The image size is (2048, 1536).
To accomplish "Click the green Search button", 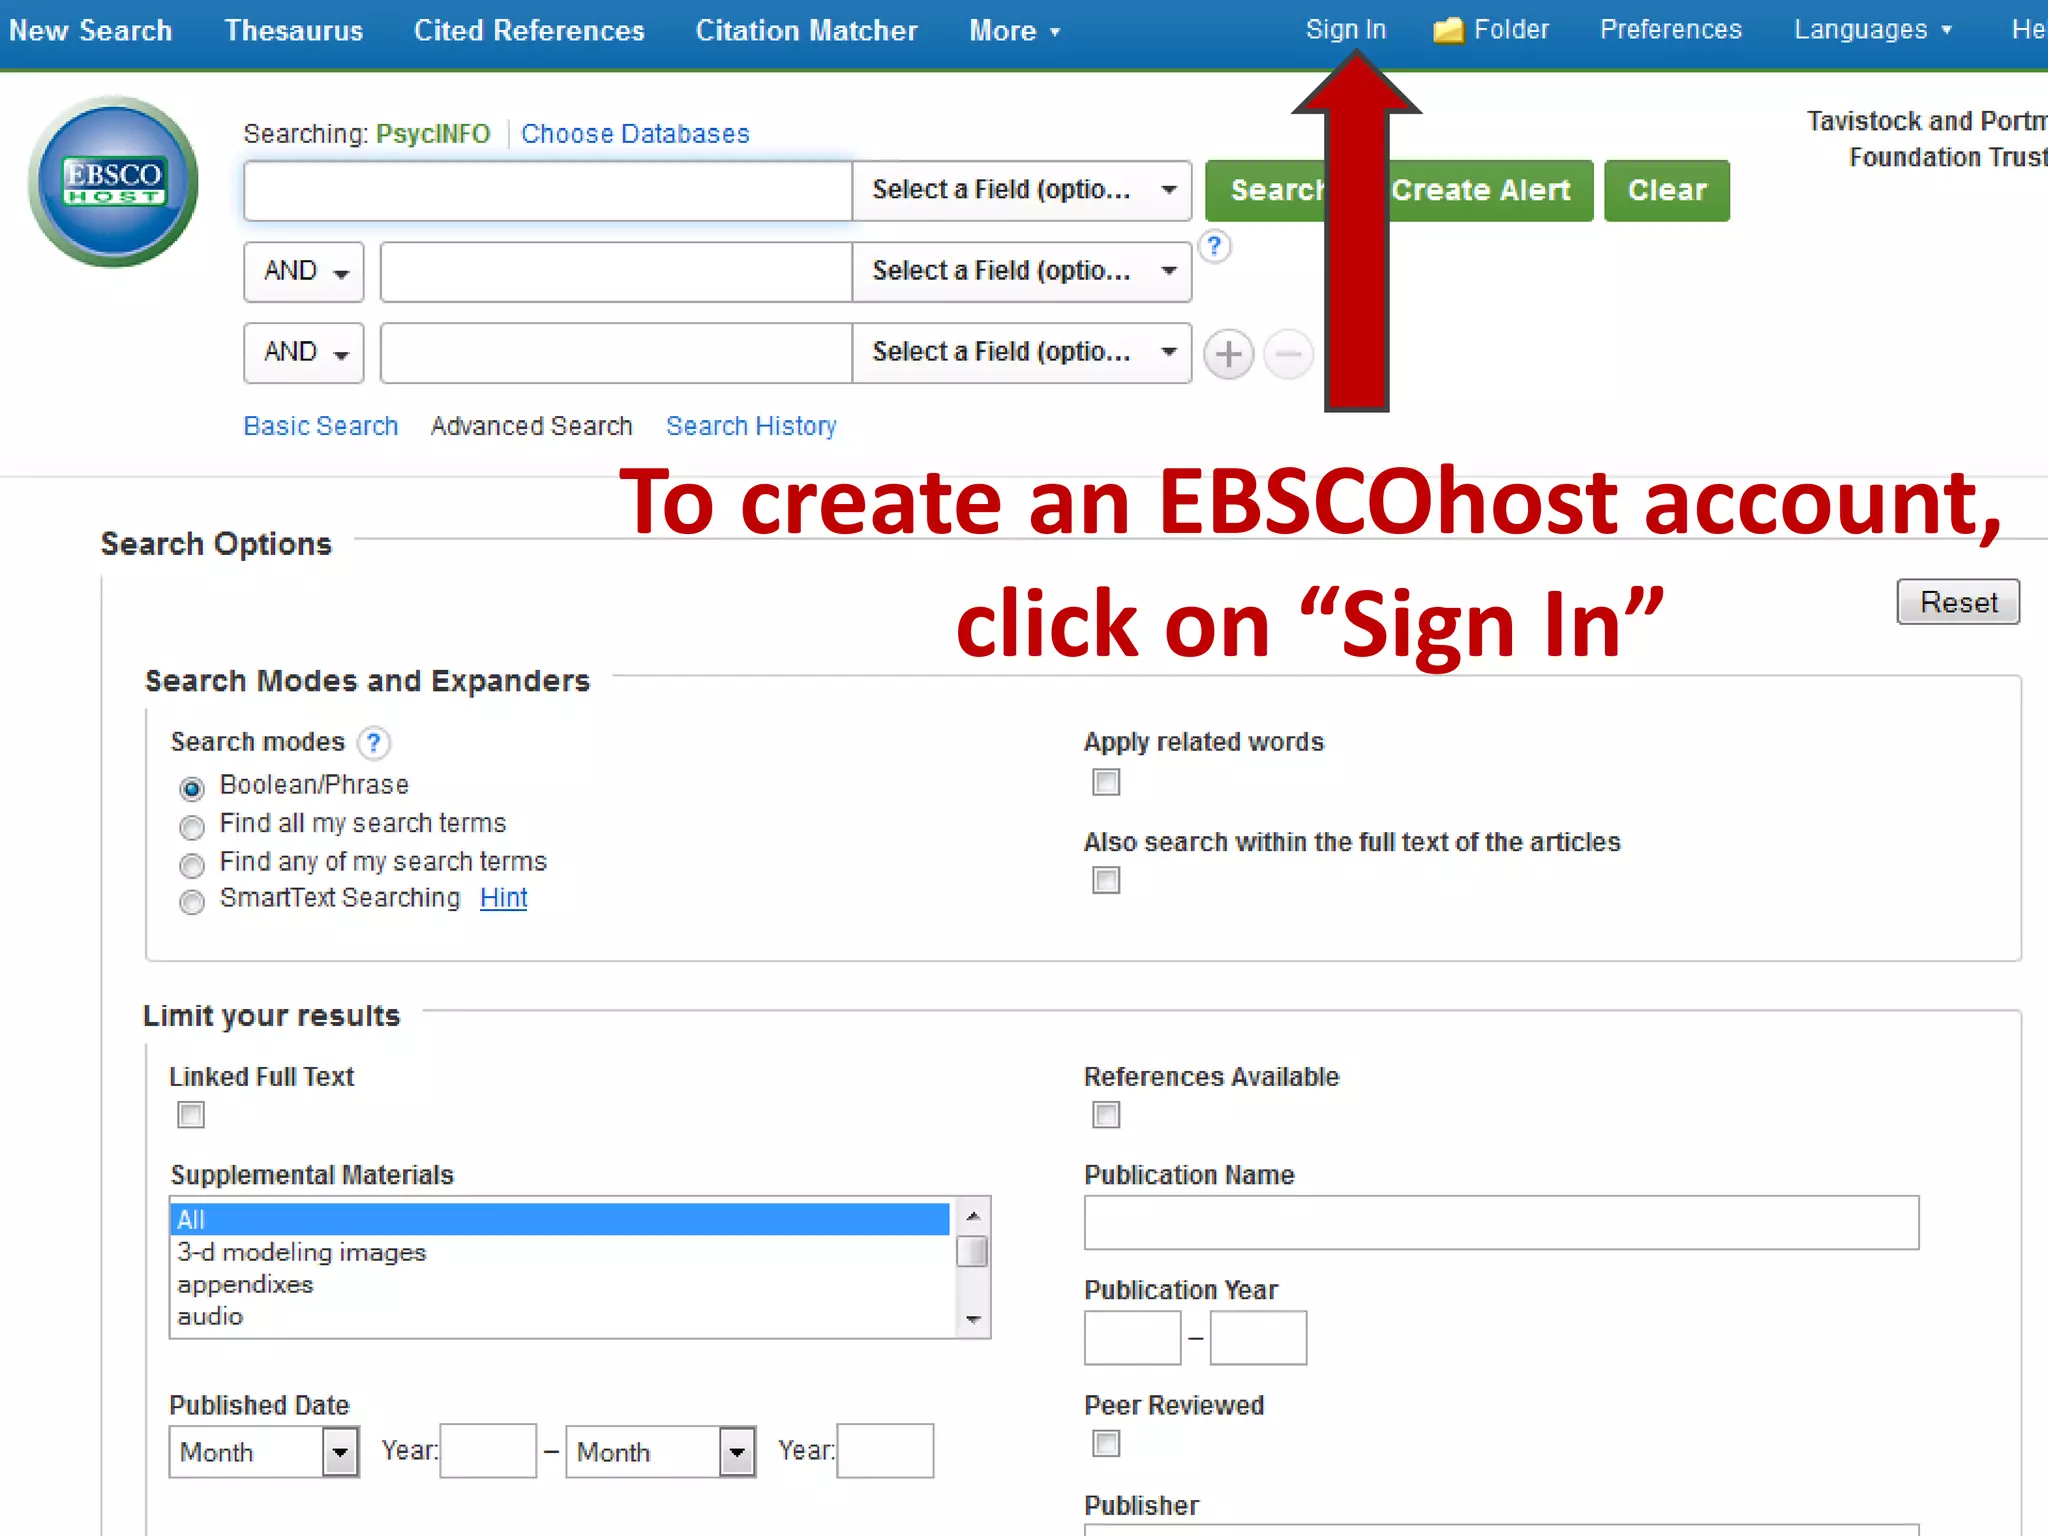I will click(1267, 190).
